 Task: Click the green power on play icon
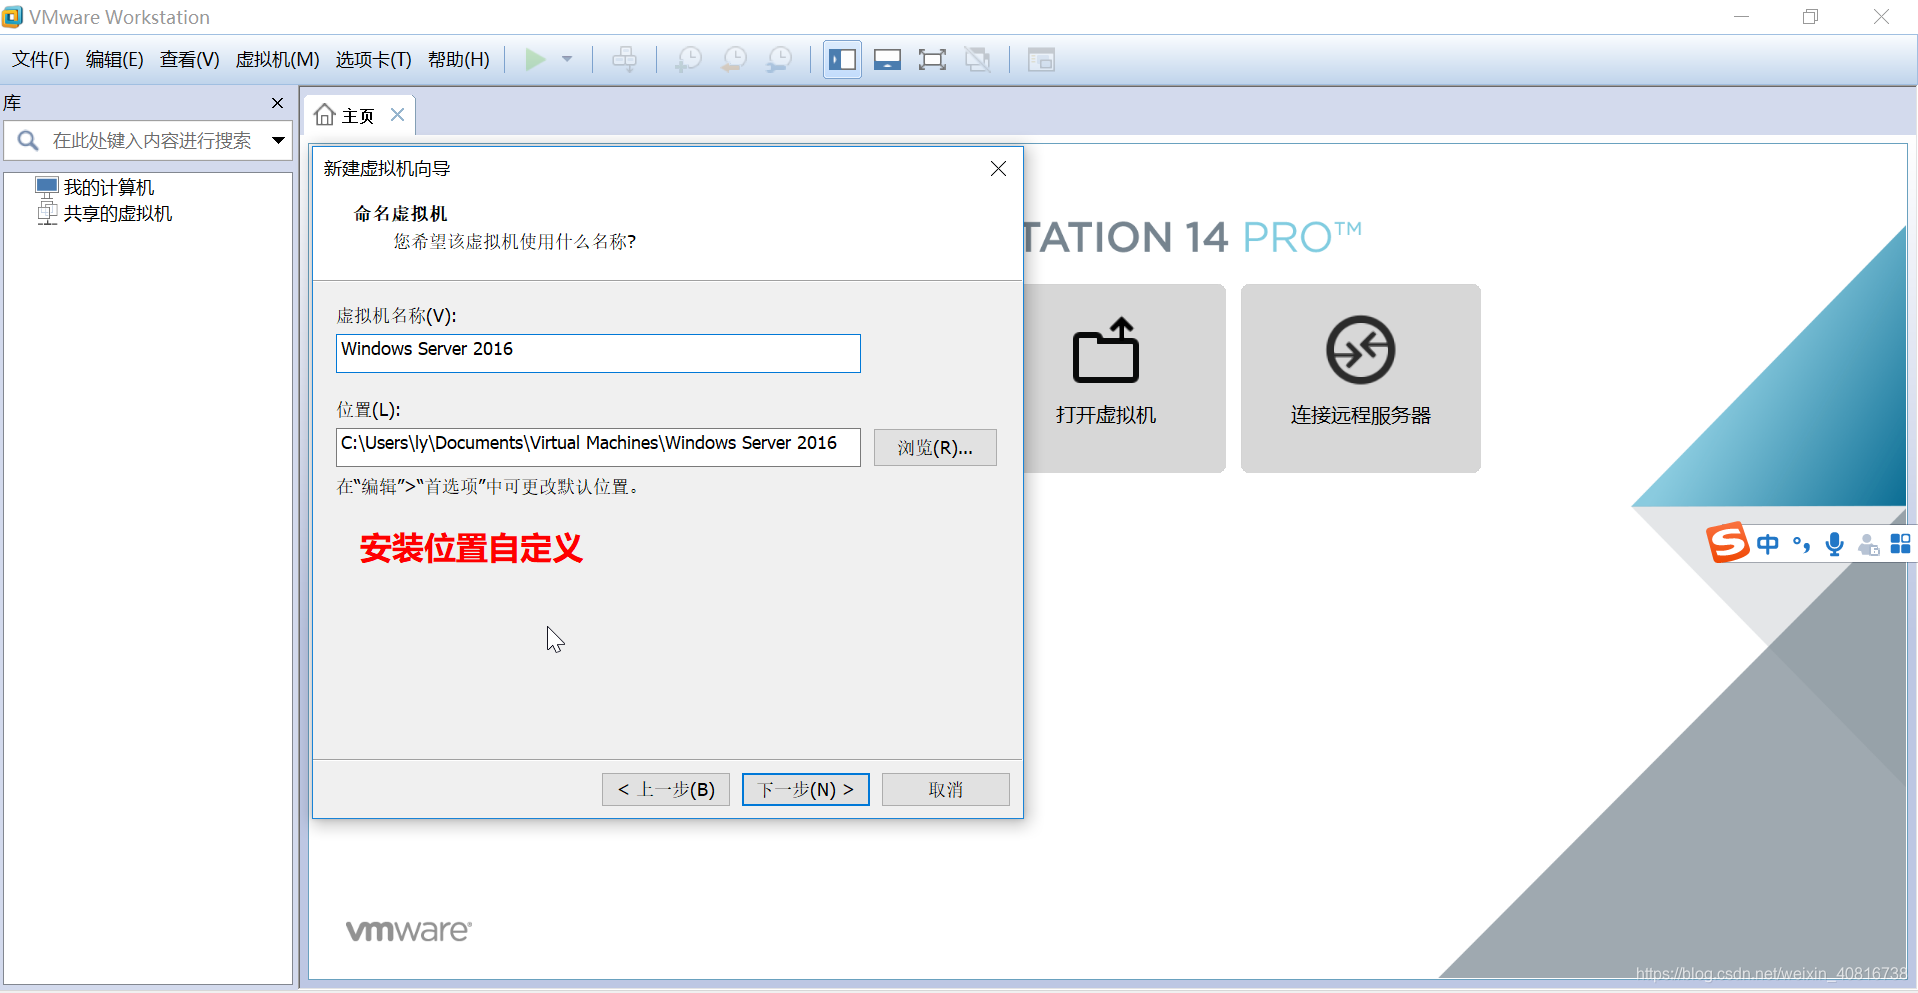click(535, 60)
